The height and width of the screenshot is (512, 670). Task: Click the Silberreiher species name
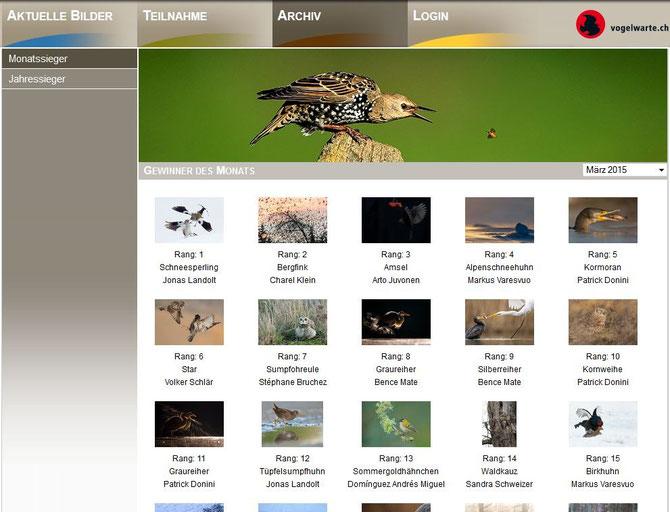click(500, 369)
